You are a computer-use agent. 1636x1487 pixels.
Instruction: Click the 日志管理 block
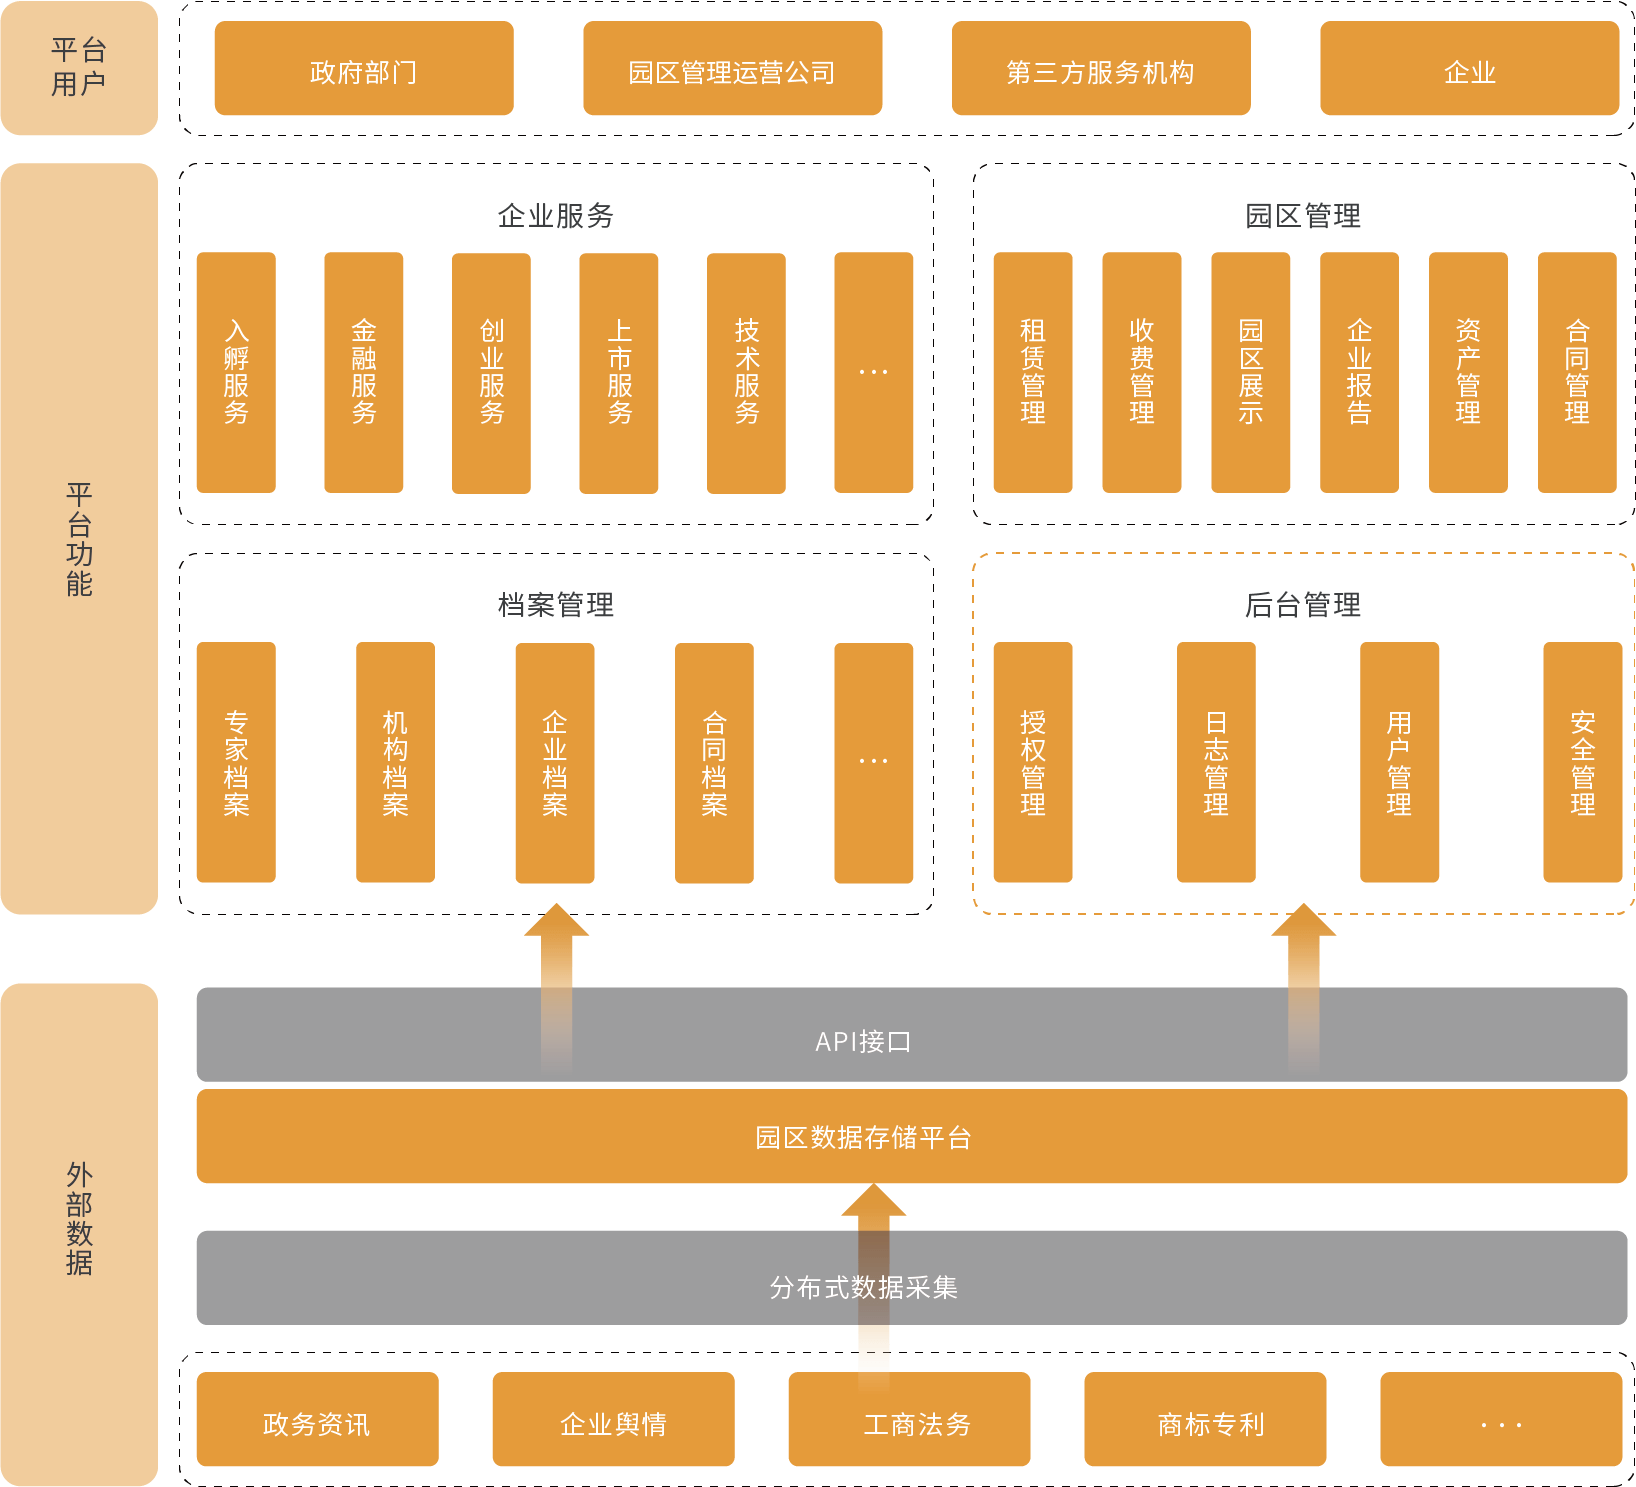coord(1216,762)
